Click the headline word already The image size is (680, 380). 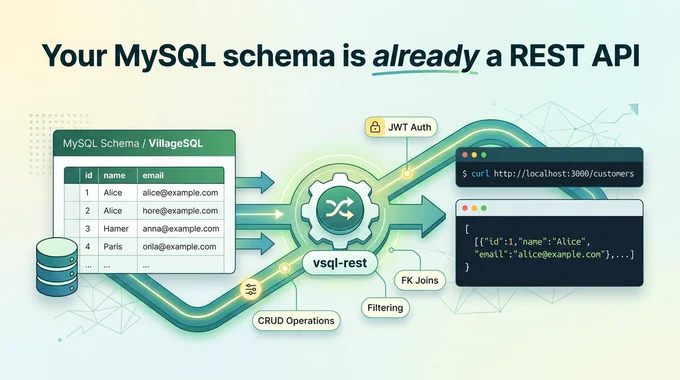pos(425,56)
